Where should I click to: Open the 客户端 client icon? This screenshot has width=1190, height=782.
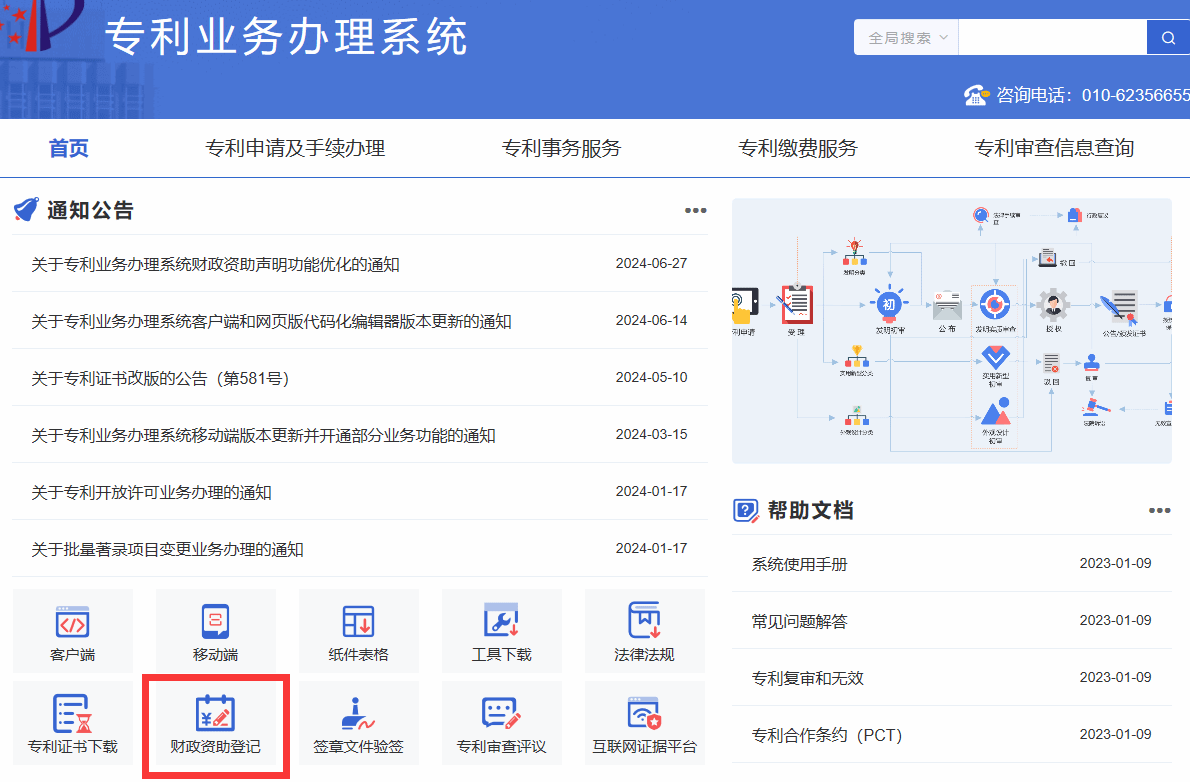(72, 631)
